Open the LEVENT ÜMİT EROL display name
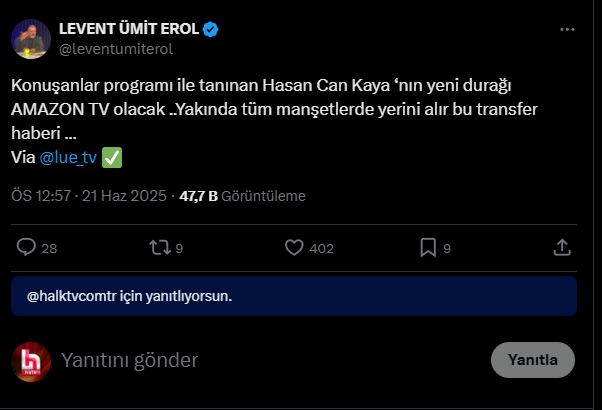Viewport: 602px width, 410px height. point(129,29)
